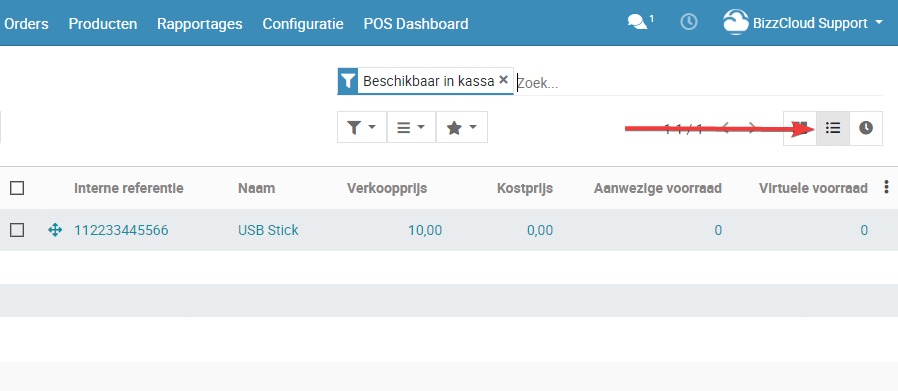Open the Rapportages menu
Screen dimensions: 898x391
tap(200, 24)
